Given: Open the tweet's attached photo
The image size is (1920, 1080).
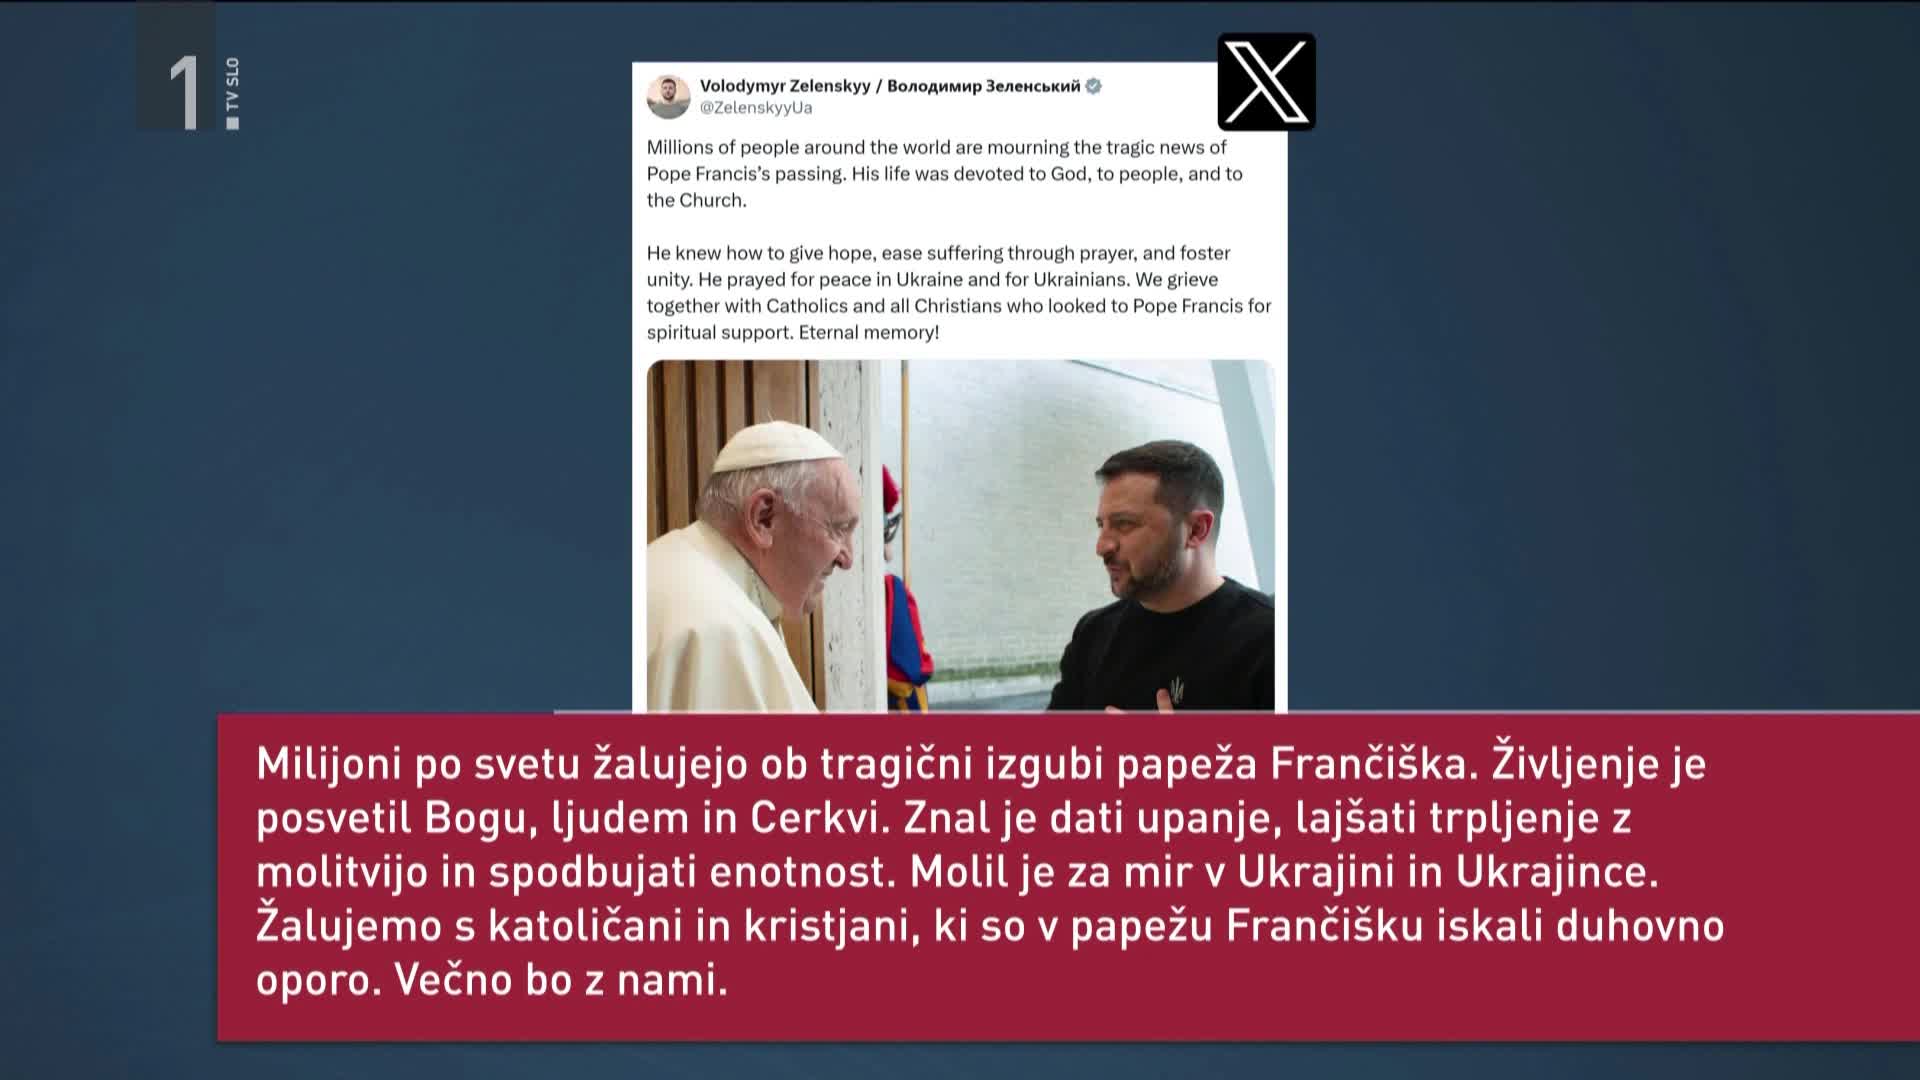Looking at the screenshot, I should [960, 536].
